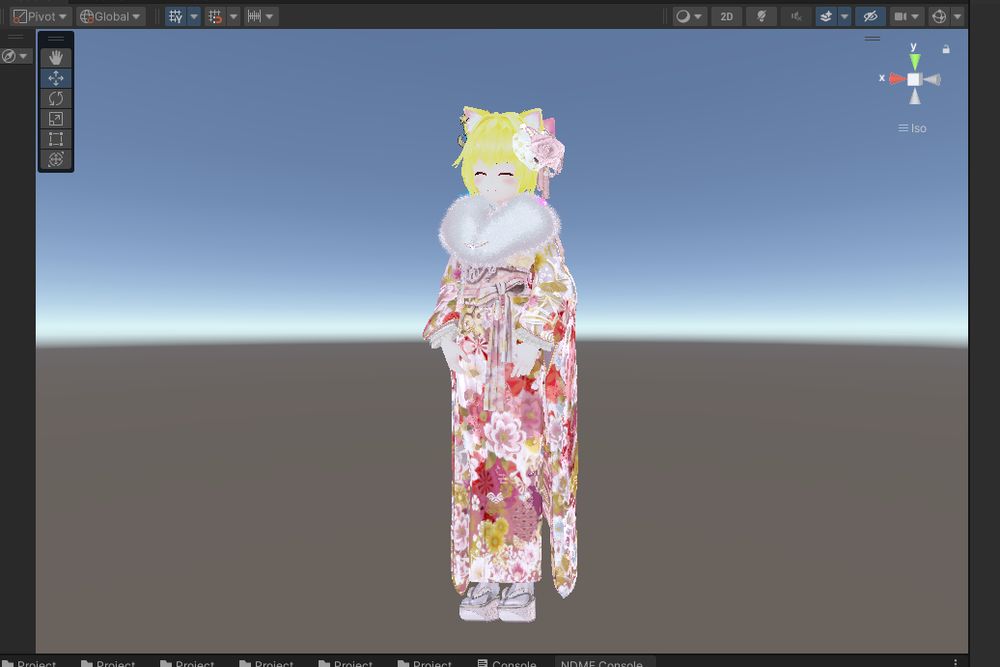Toggle grid snapping magnet icon
The height and width of the screenshot is (667, 1000).
tap(215, 17)
